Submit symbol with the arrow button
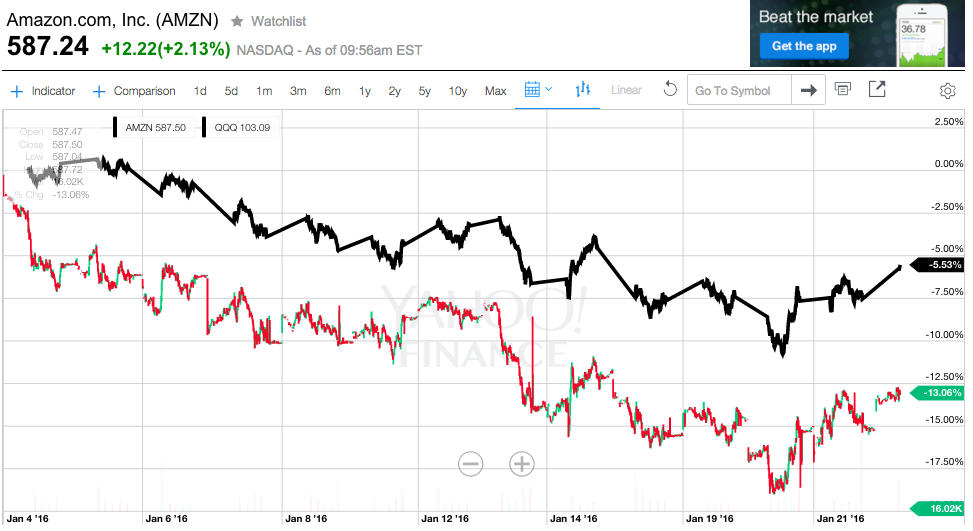 [809, 91]
